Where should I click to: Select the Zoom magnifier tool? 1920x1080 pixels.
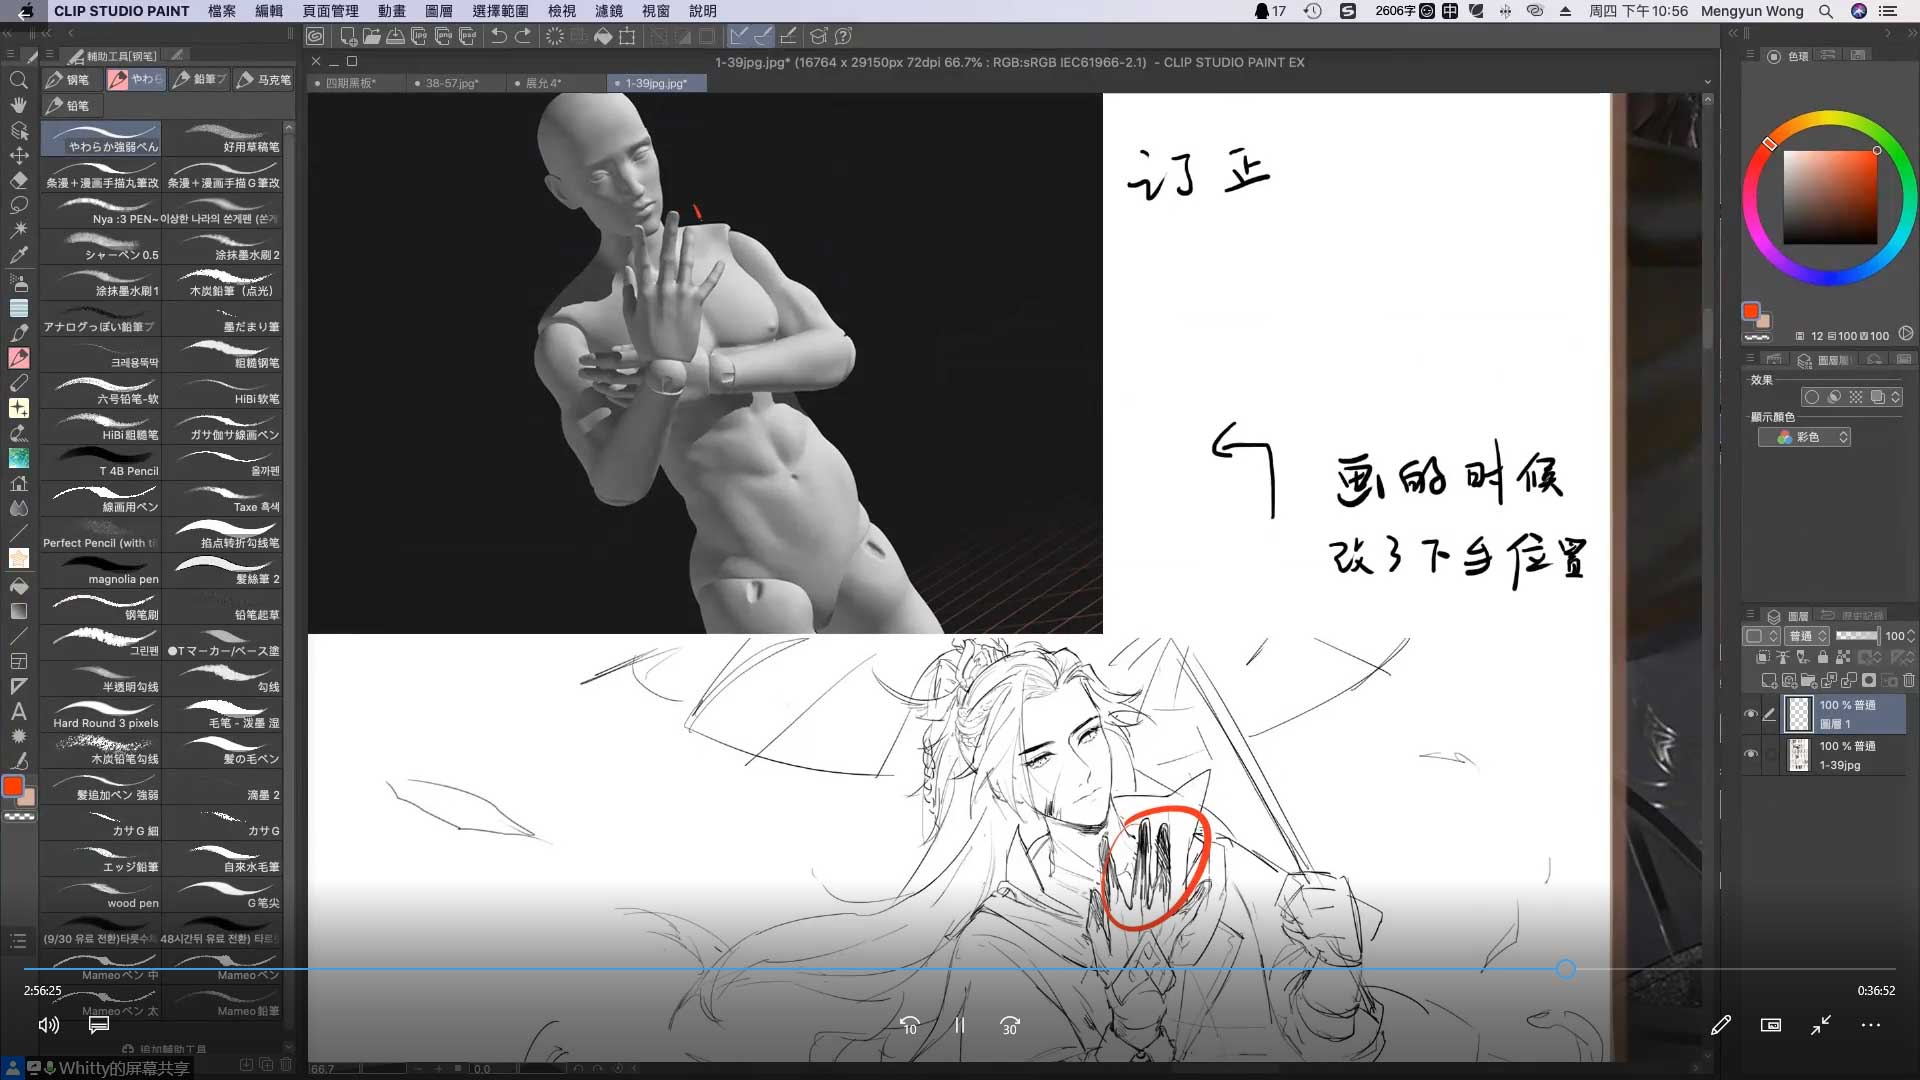pos(19,80)
